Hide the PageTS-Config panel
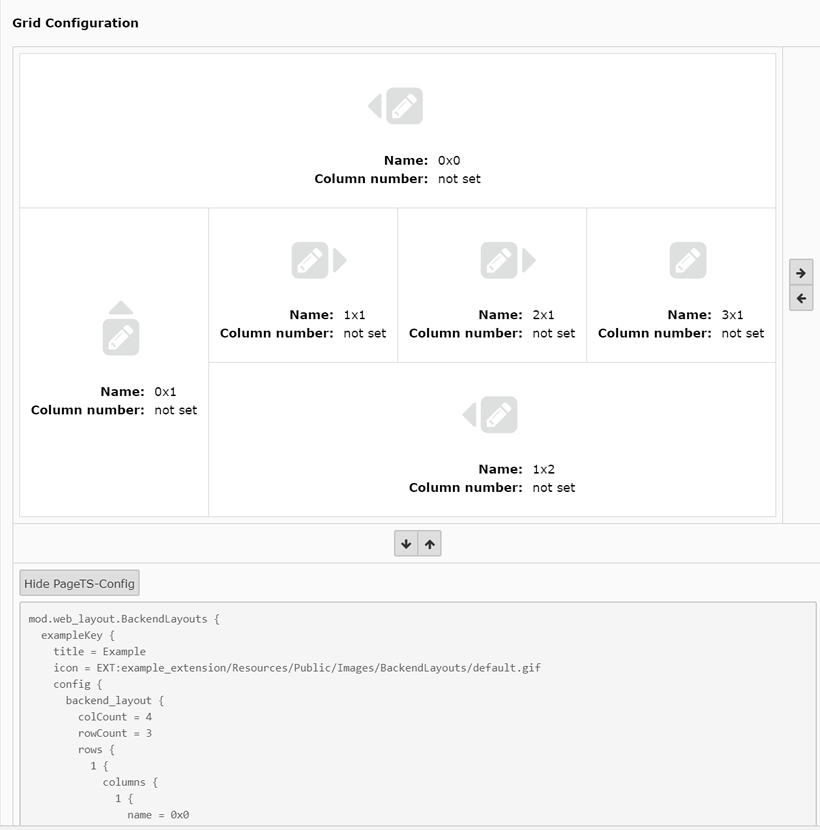The height and width of the screenshot is (830, 820). pyautogui.click(x=79, y=583)
